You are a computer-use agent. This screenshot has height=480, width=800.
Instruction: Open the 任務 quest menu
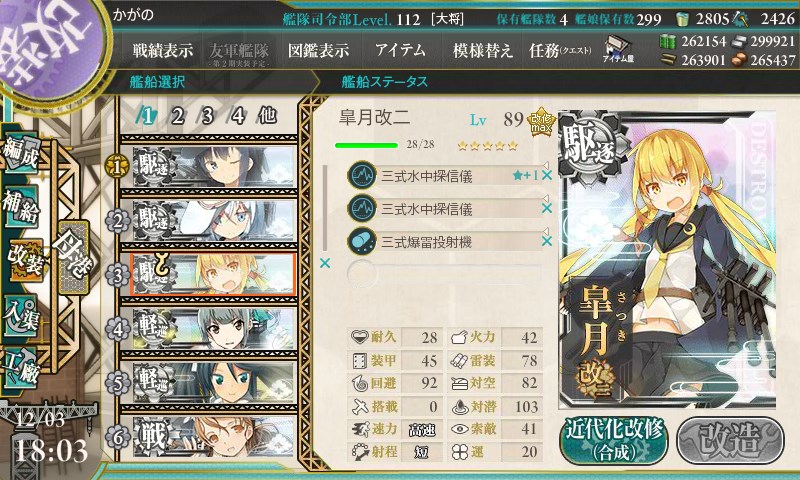[x=560, y=50]
